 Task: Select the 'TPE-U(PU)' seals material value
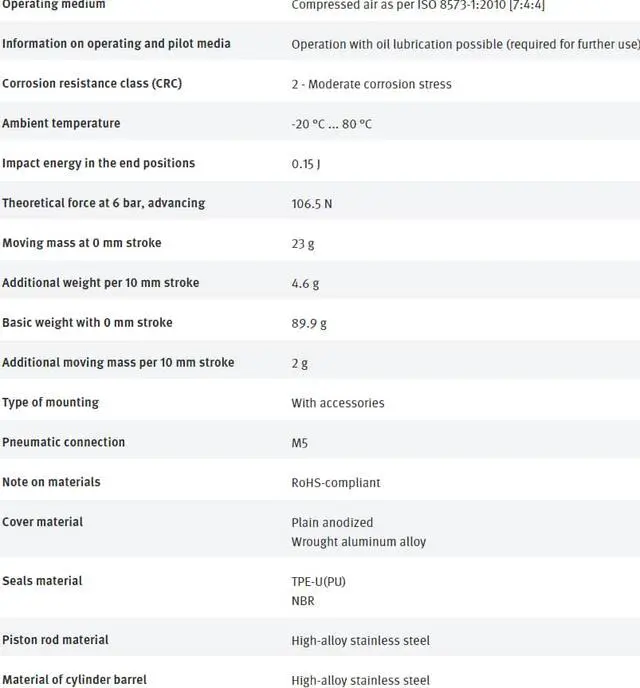(x=318, y=581)
